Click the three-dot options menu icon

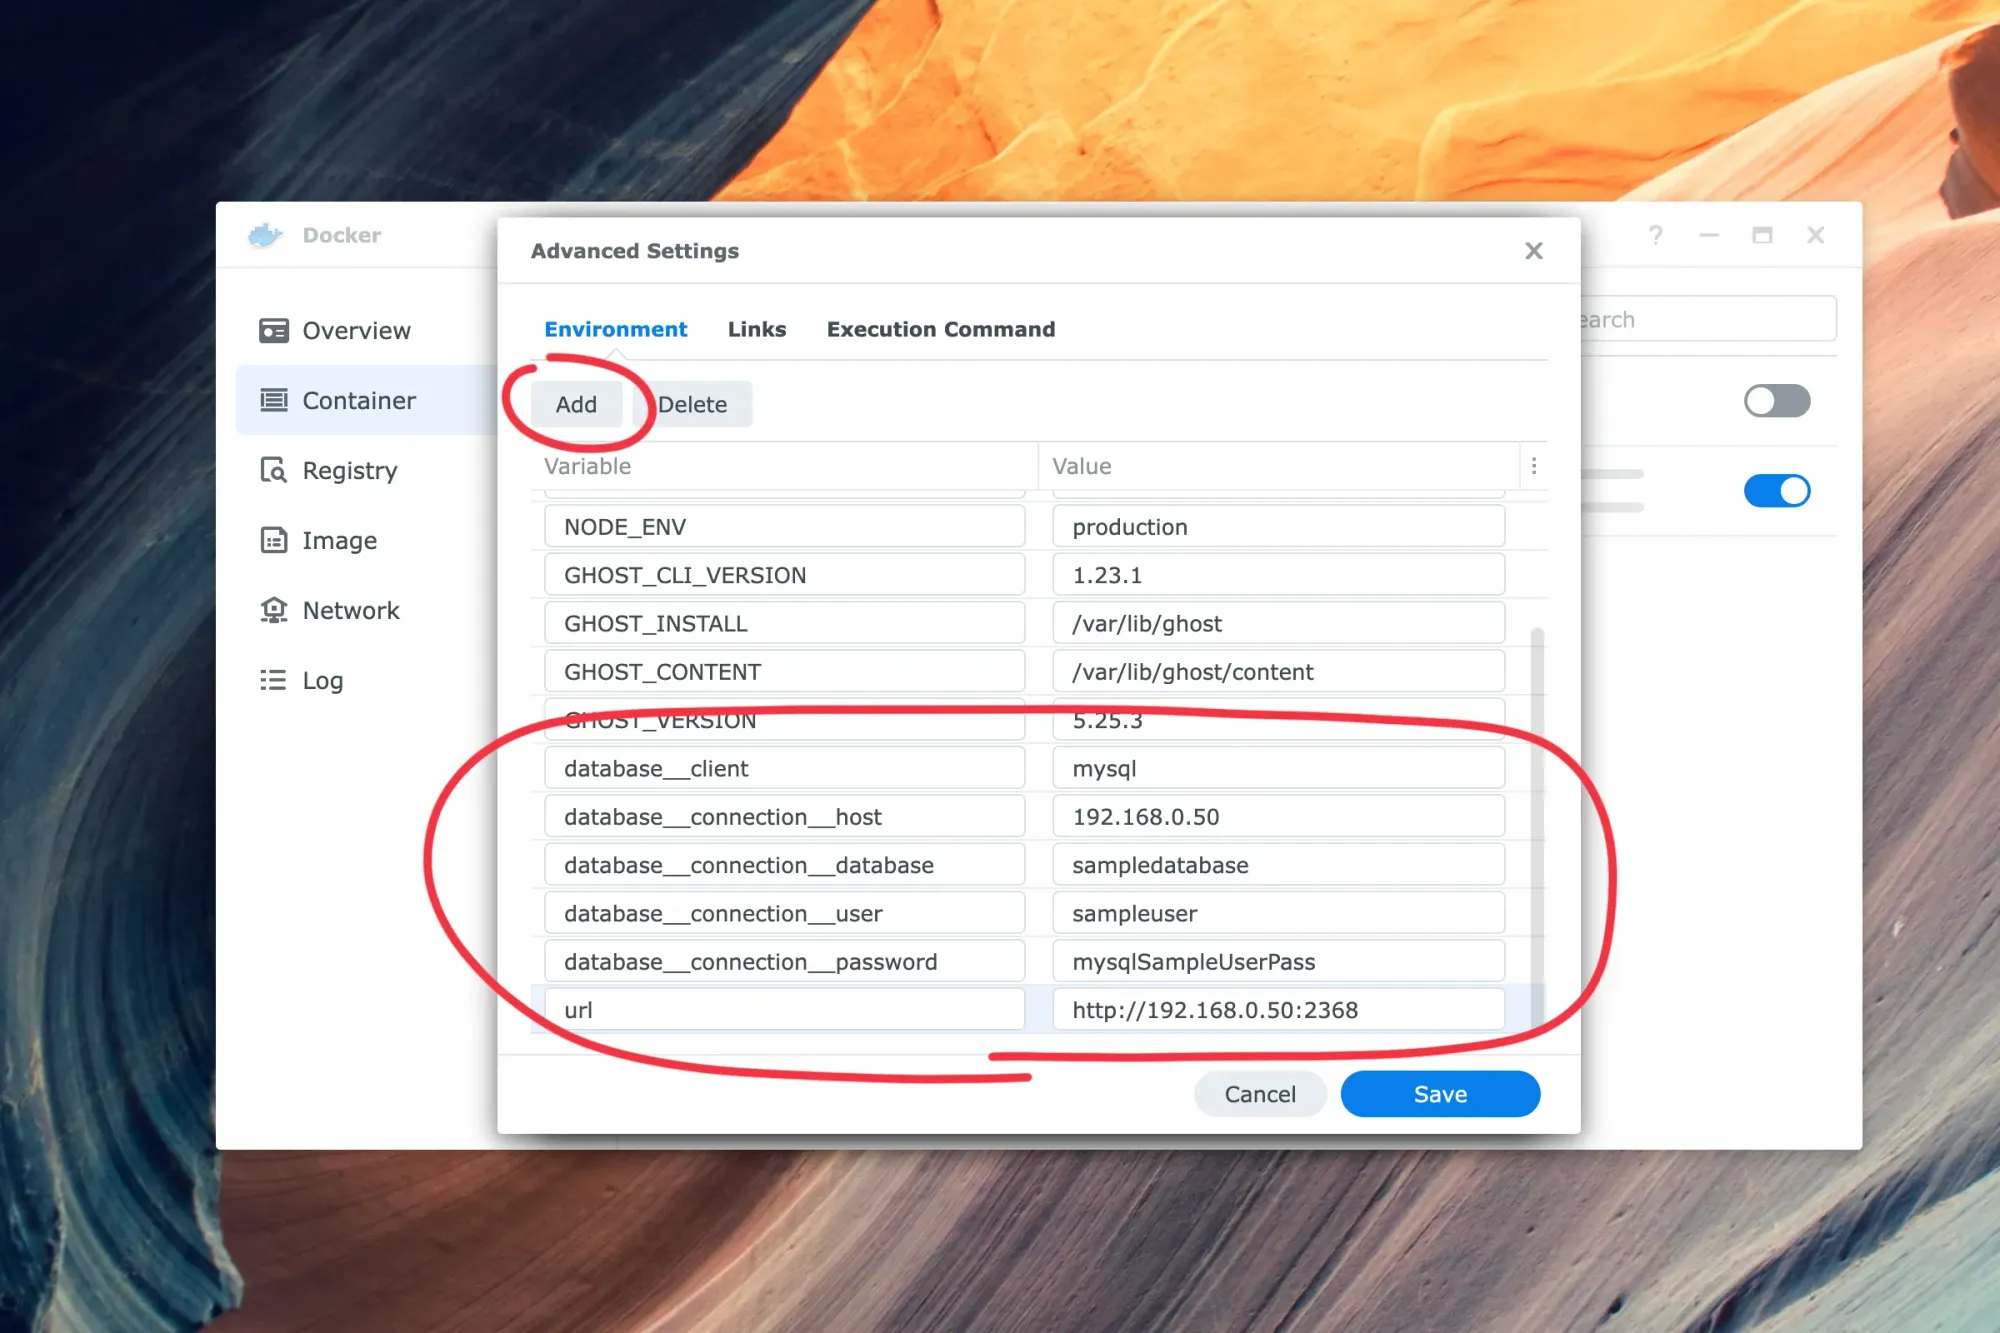(1533, 467)
